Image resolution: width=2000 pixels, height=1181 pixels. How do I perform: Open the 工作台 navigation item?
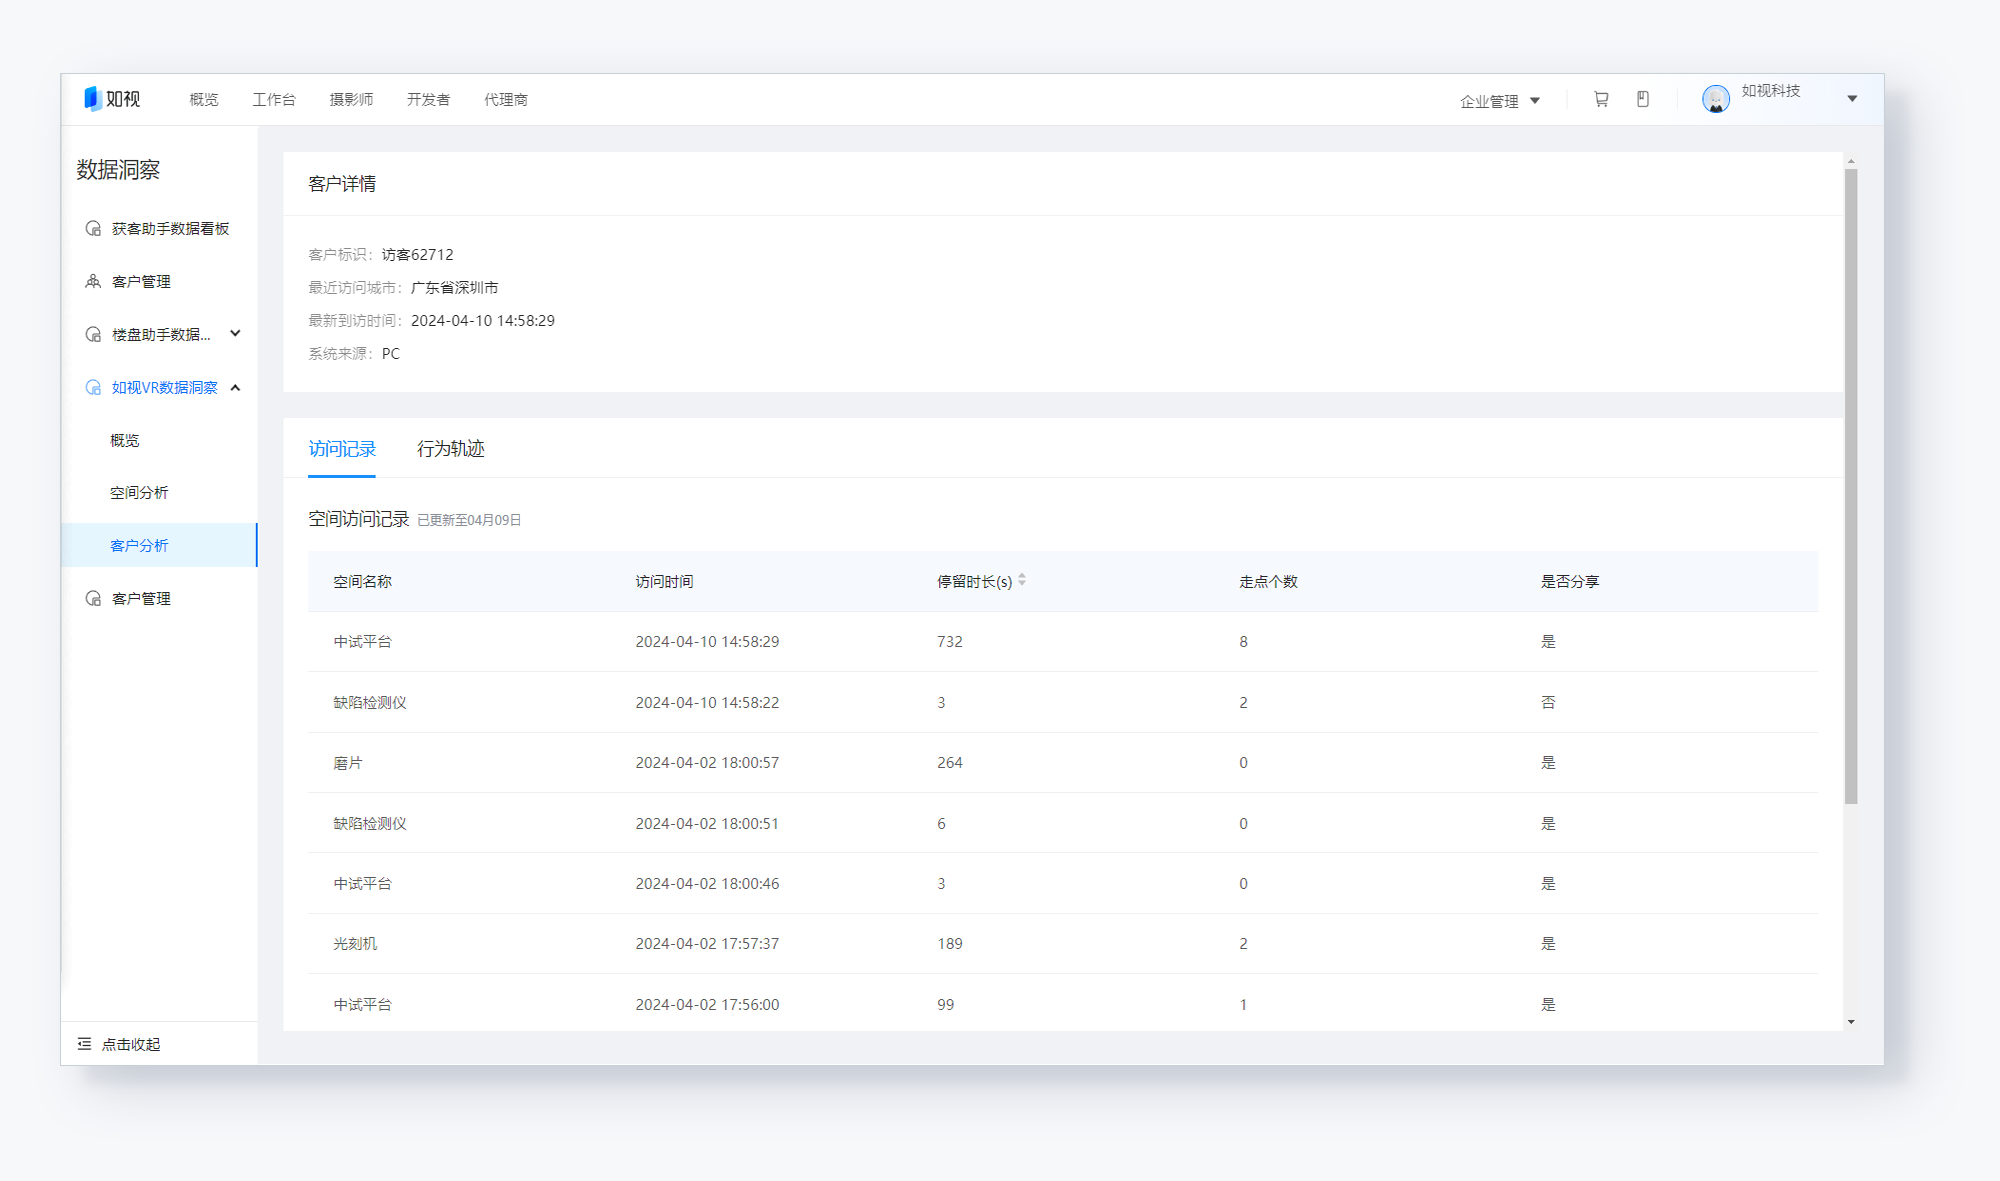[x=274, y=99]
